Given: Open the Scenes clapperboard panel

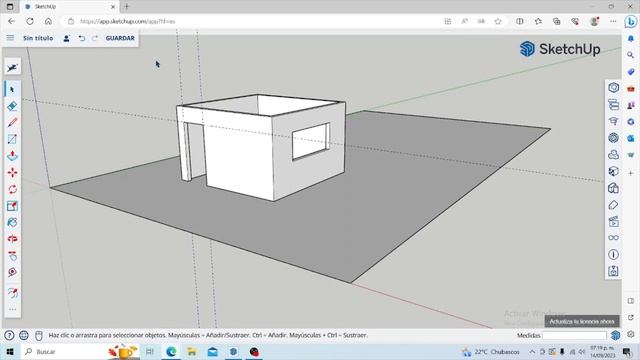Looking at the screenshot, I should 613,222.
